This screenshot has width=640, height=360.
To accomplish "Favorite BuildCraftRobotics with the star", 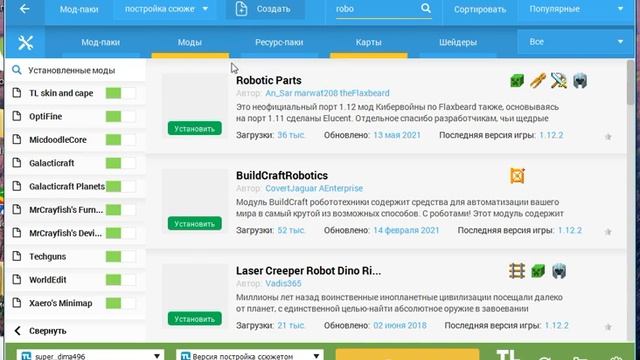I will click(x=608, y=232).
